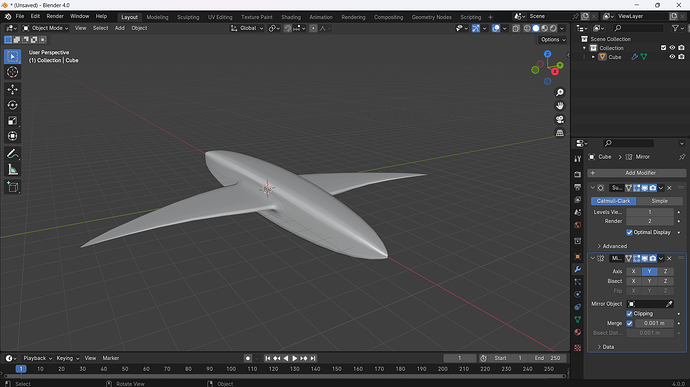The height and width of the screenshot is (387, 690).
Task: Expand the Data section of Mirror
Action: pyautogui.click(x=606, y=347)
